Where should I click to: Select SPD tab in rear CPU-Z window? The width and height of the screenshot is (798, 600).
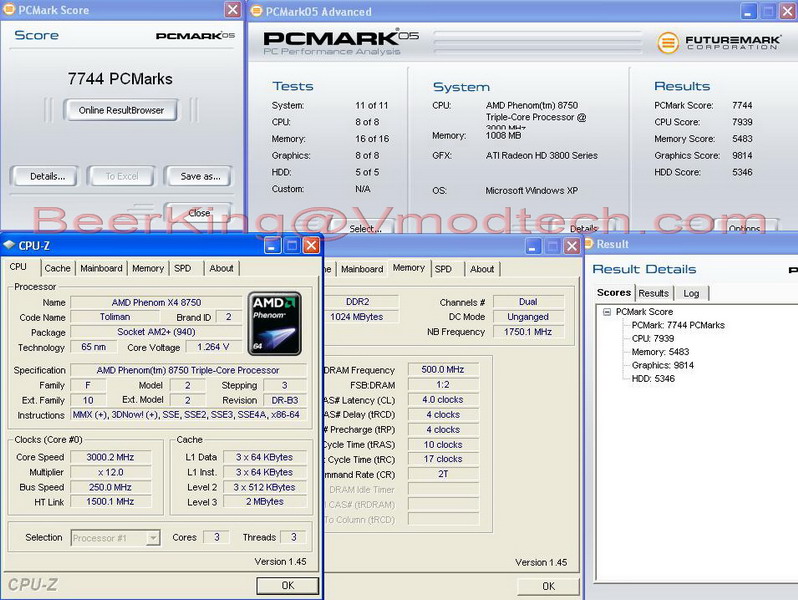pyautogui.click(x=443, y=269)
